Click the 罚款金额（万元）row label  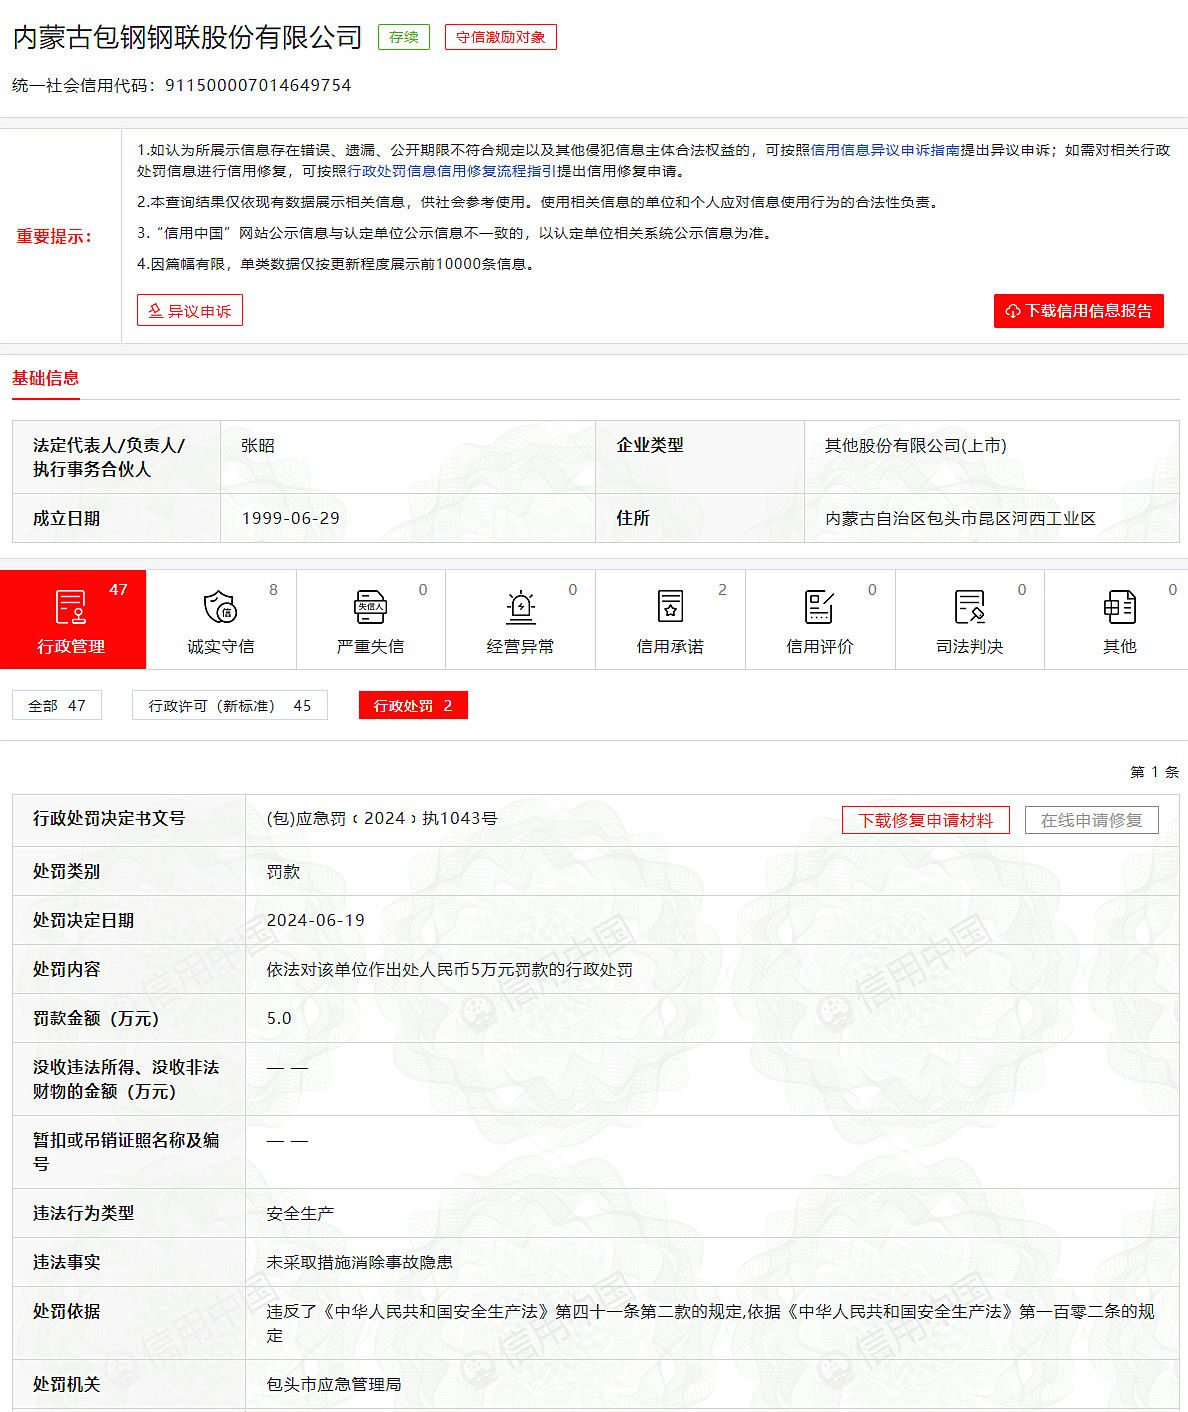(x=96, y=1018)
